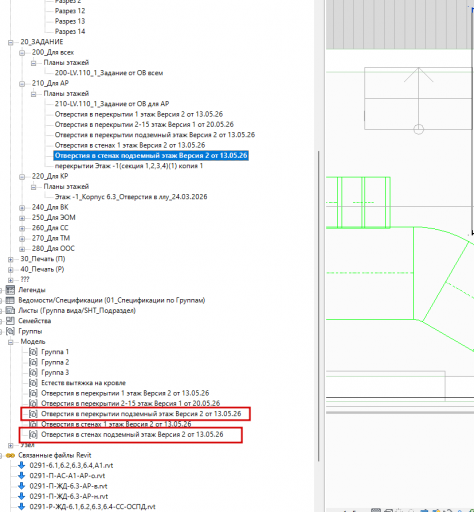Screen dimensions: 474x512
Task: Select the Листы (Группа вида/SHT_Подраздел) row
Action: point(77,311)
